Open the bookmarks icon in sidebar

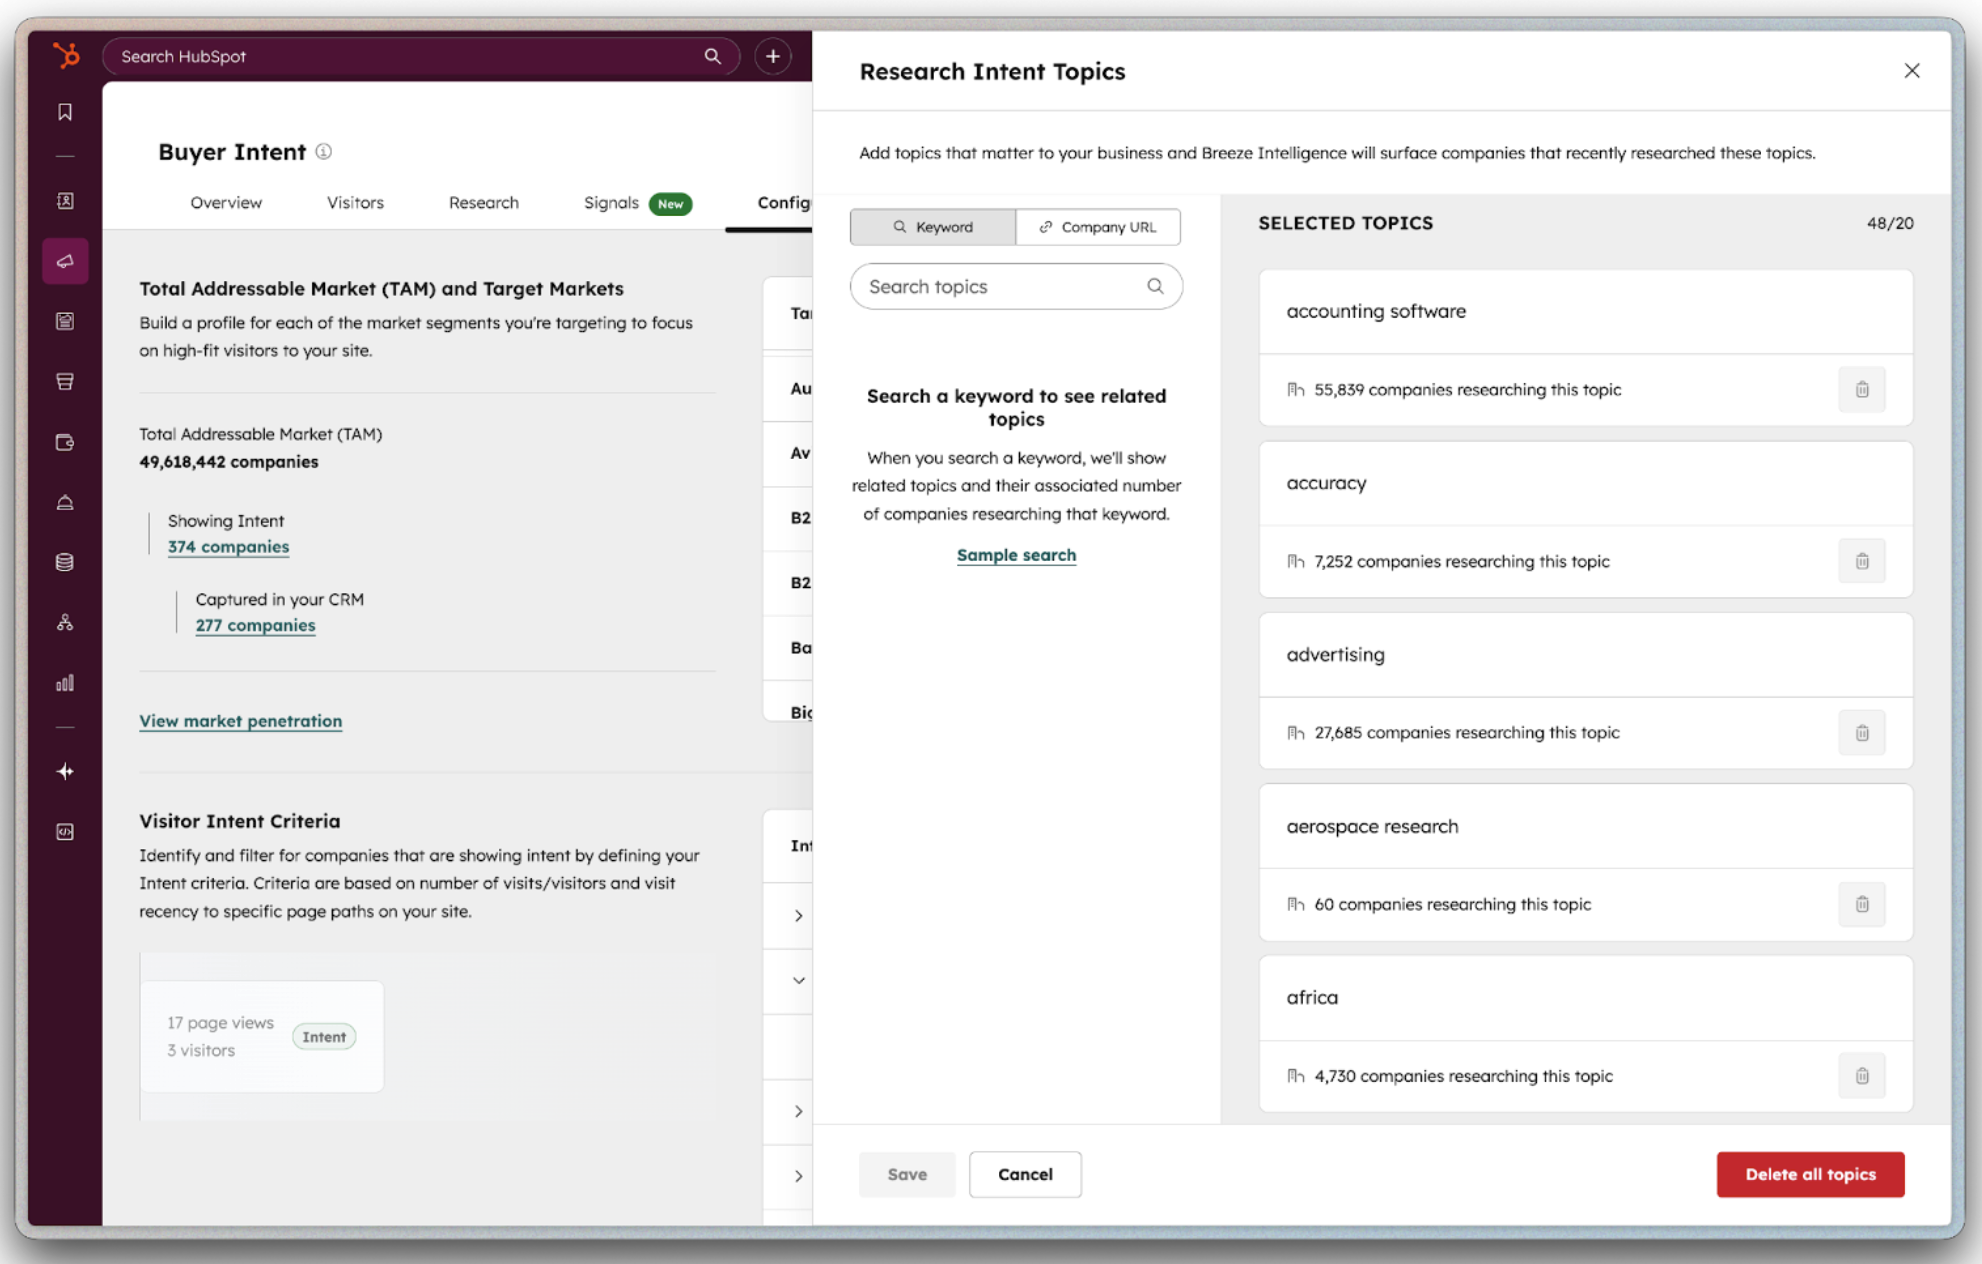click(65, 112)
